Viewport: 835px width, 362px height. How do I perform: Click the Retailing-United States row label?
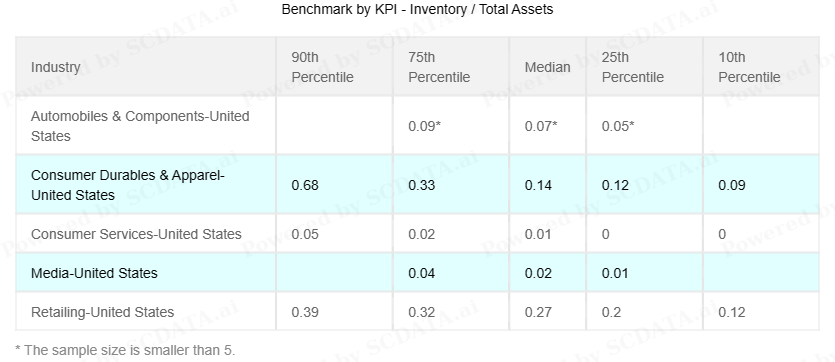(x=102, y=312)
